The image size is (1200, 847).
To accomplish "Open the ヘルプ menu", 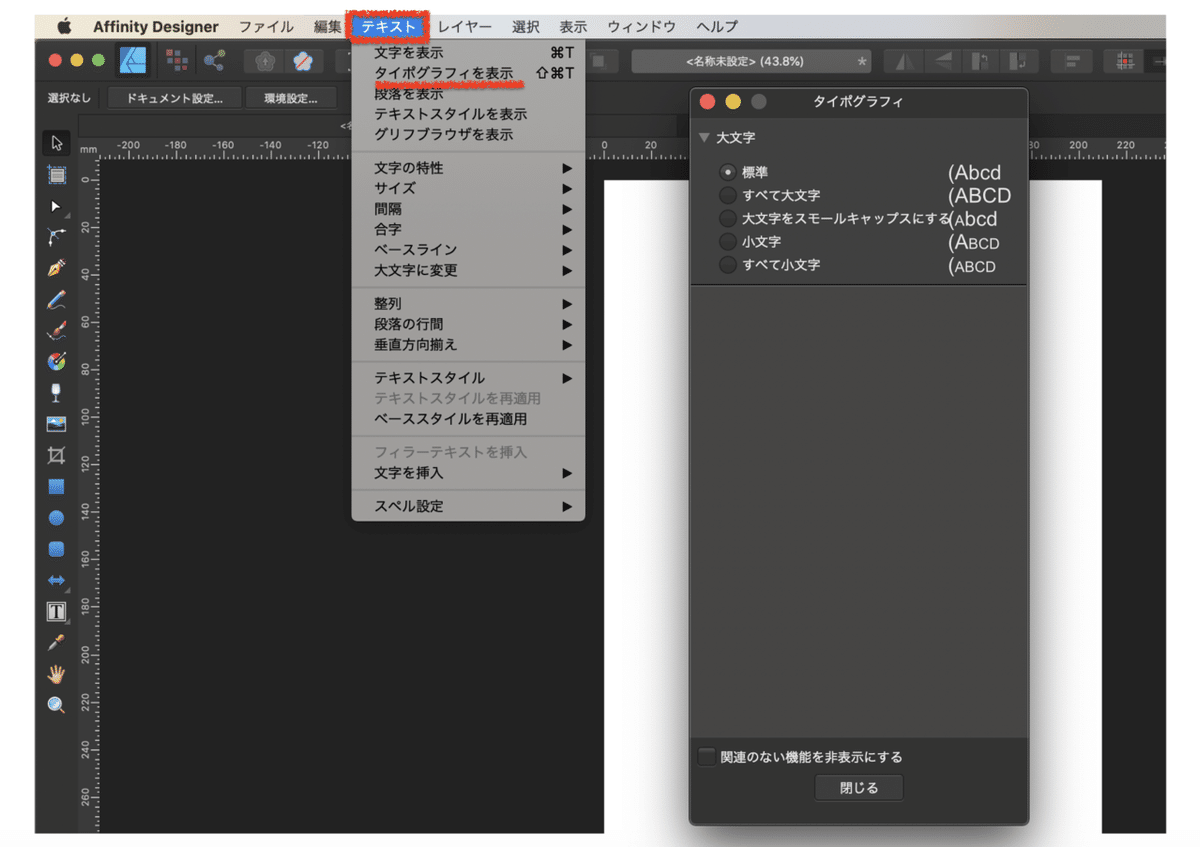I will pos(717,27).
